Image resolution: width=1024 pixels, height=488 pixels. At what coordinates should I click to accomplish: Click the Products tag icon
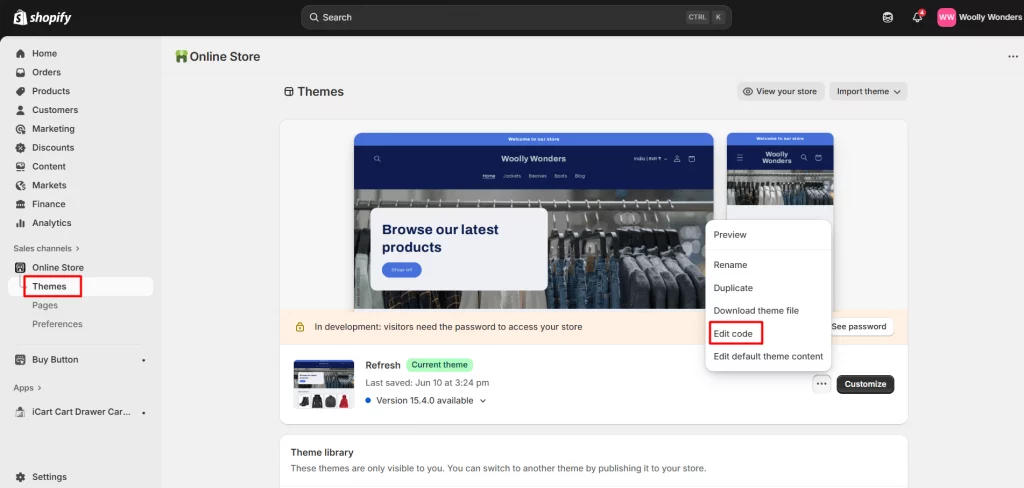(20, 91)
